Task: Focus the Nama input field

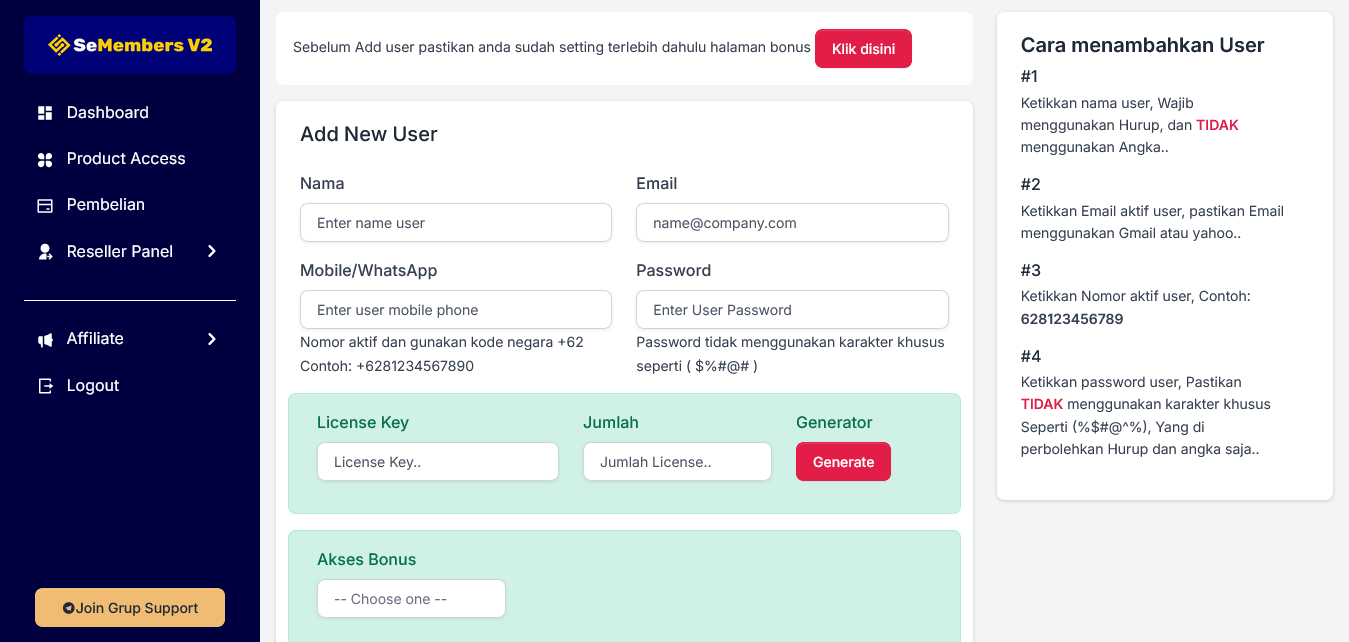Action: point(456,223)
